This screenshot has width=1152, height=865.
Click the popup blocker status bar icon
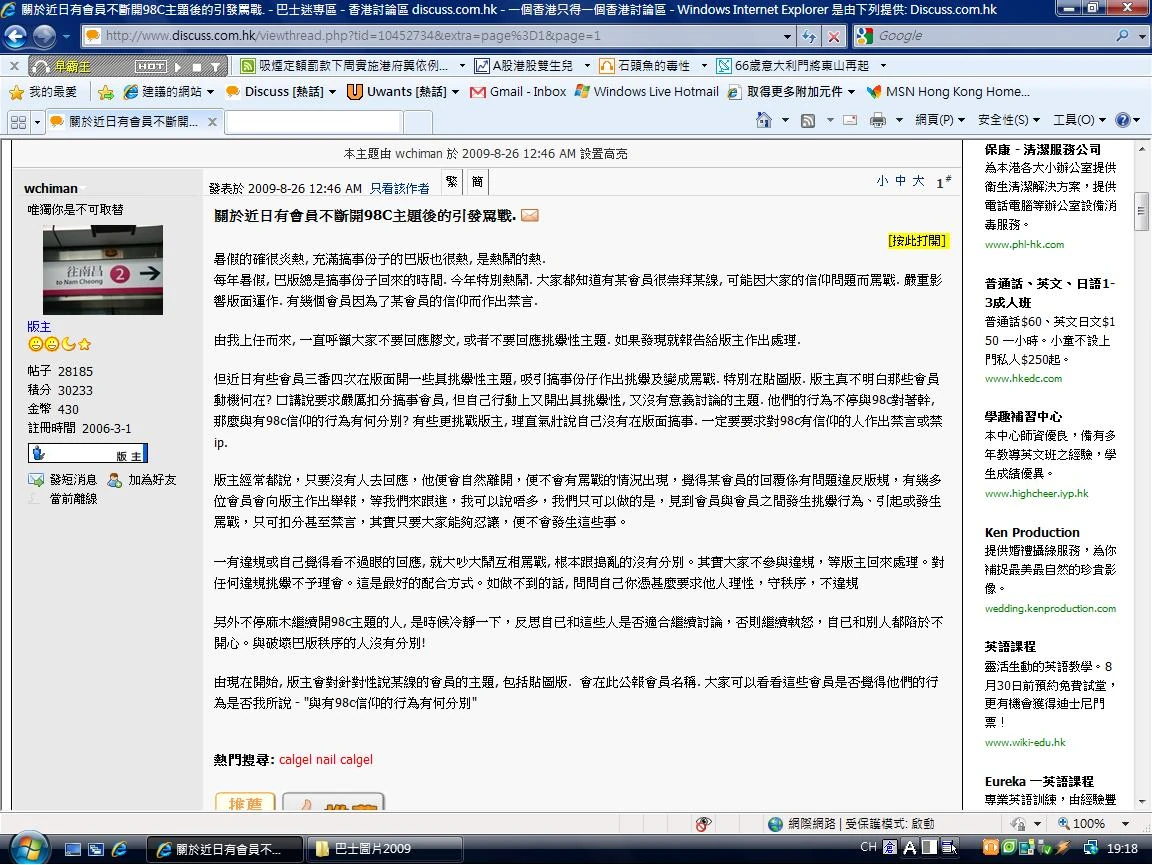tap(703, 824)
